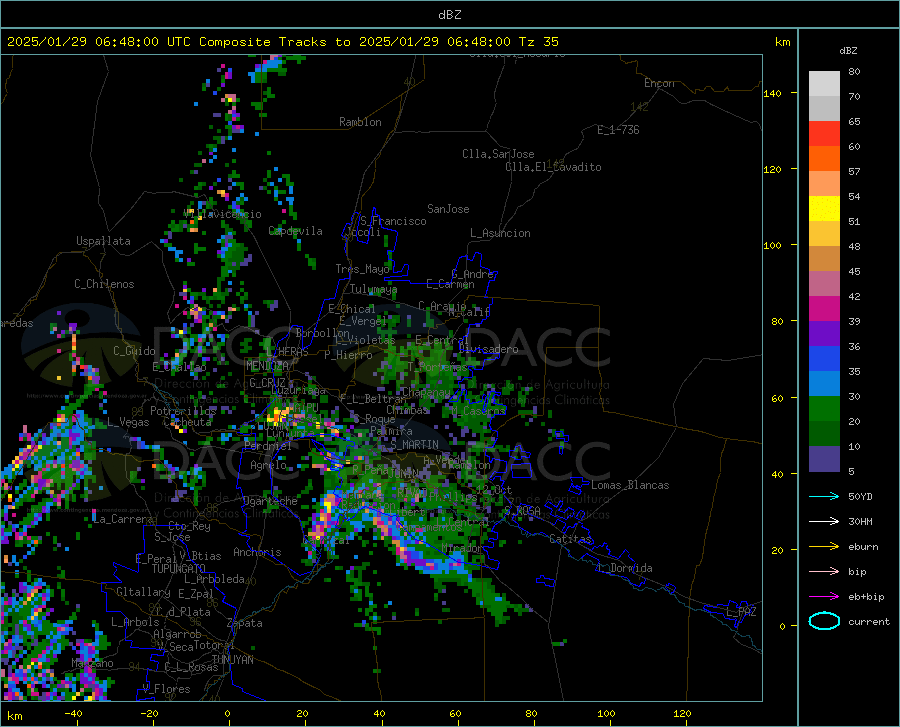Click the TUPUNGATO label

coord(179,569)
